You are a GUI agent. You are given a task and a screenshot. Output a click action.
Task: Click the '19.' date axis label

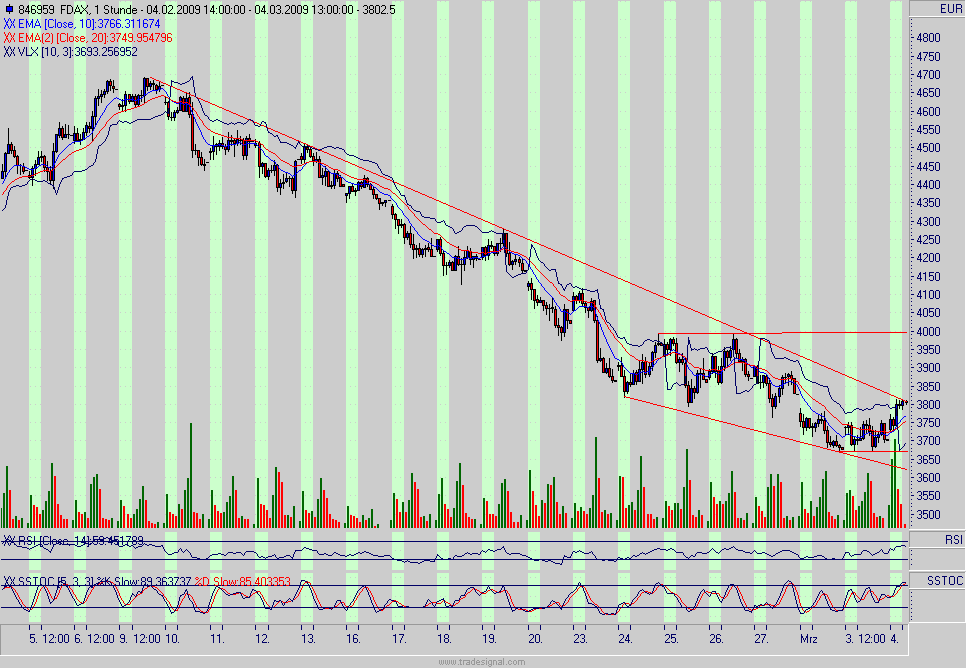click(489, 638)
